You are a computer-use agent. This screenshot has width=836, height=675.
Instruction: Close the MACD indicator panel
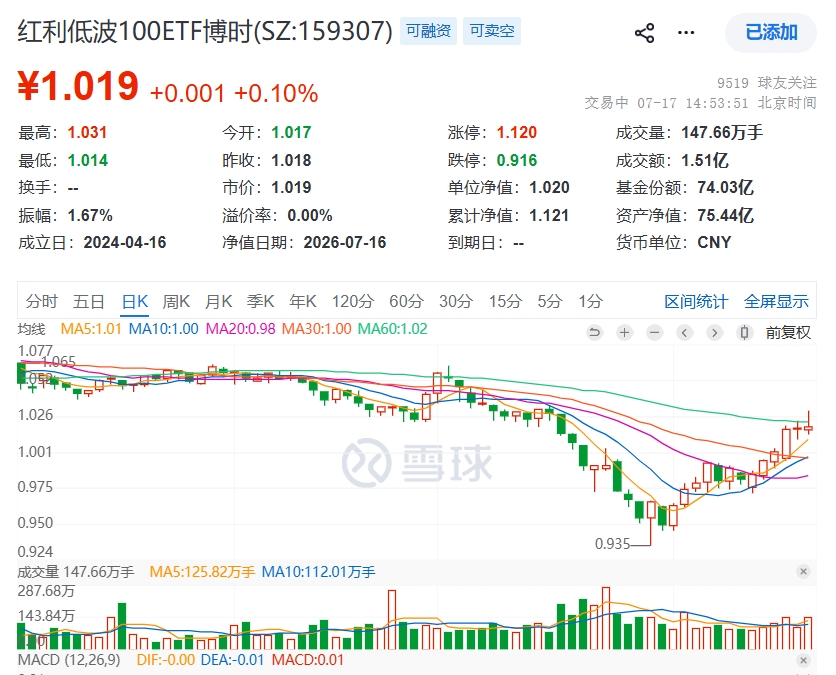click(803, 661)
